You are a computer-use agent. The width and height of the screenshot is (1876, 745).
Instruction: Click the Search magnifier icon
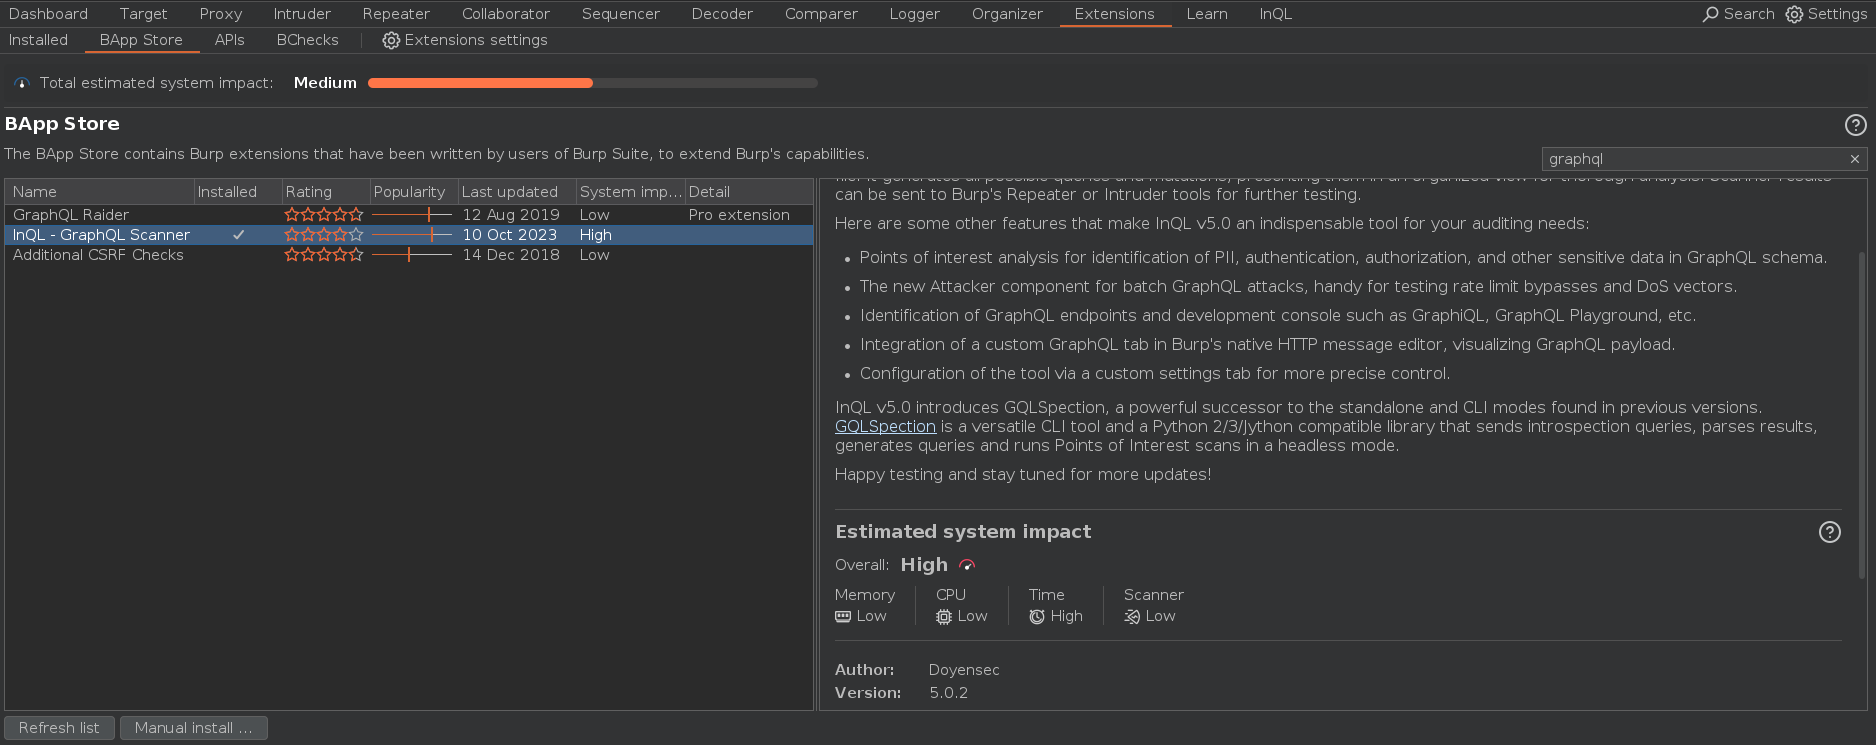coord(1711,14)
